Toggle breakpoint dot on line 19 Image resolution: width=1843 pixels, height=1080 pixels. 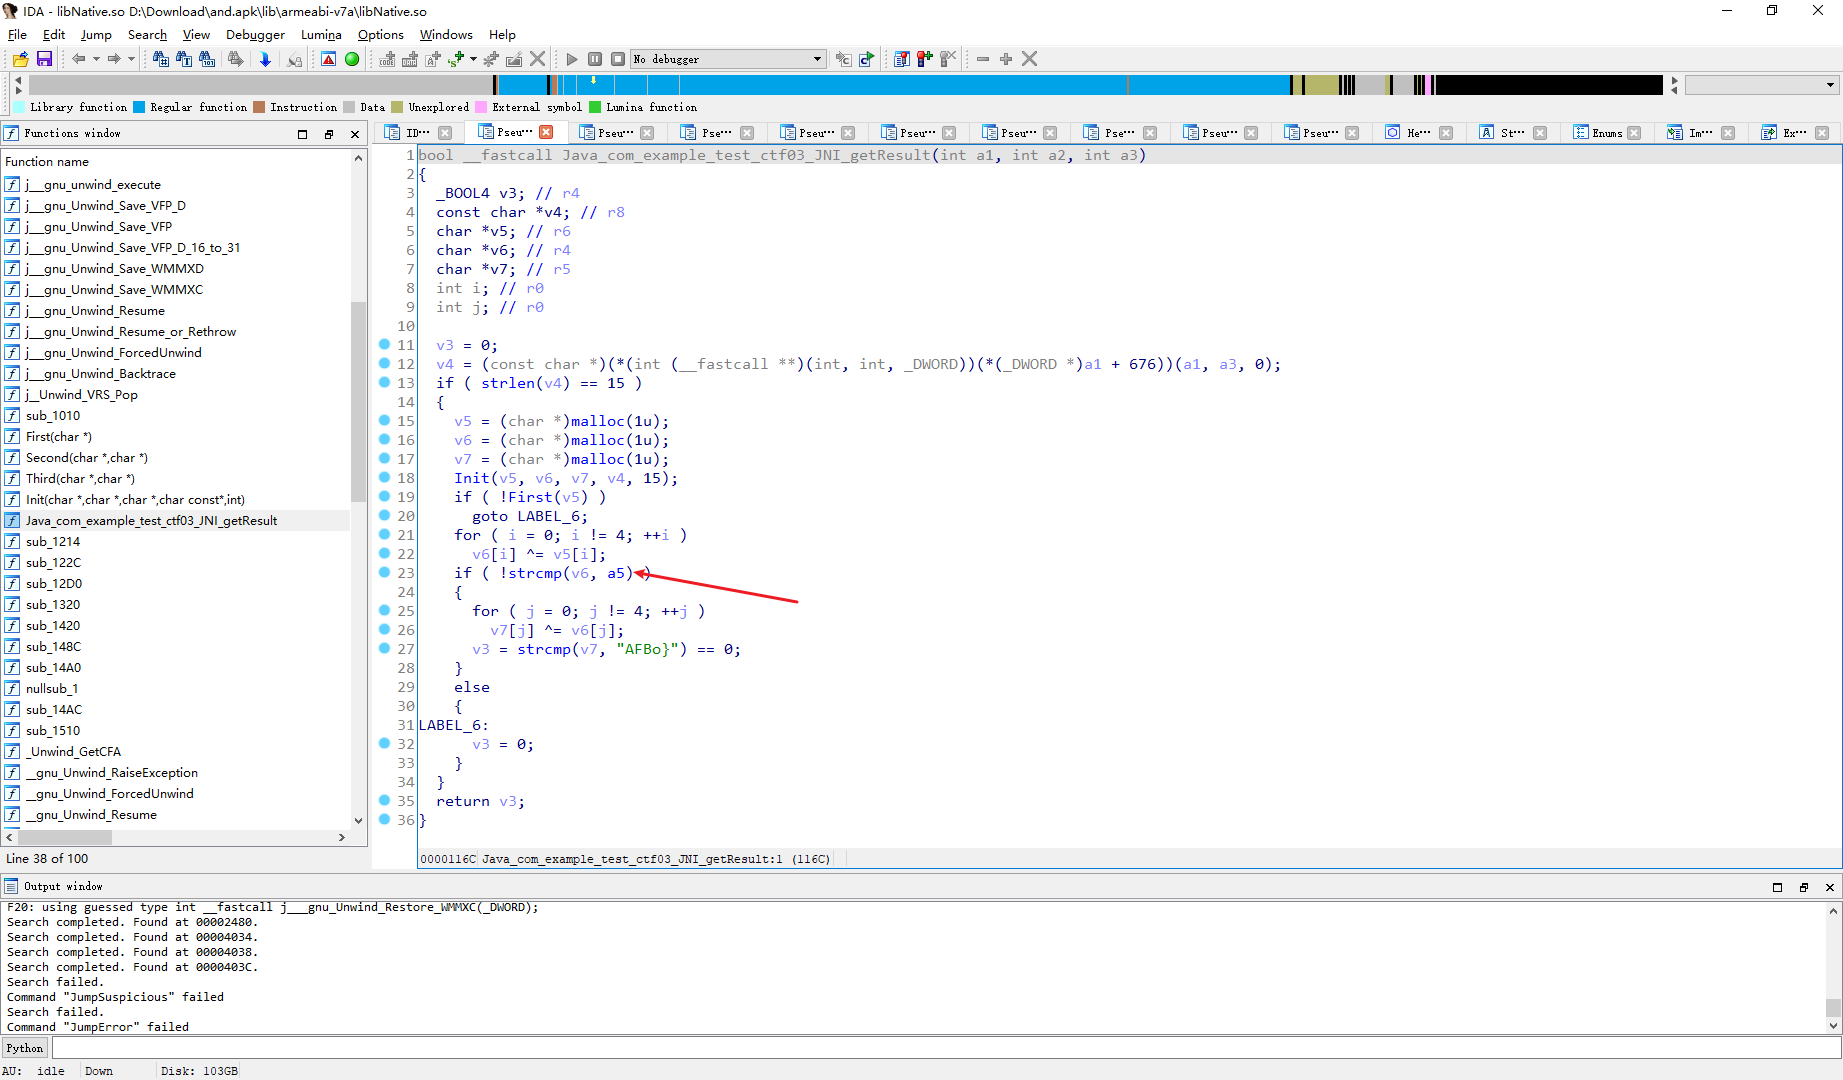[x=384, y=496]
